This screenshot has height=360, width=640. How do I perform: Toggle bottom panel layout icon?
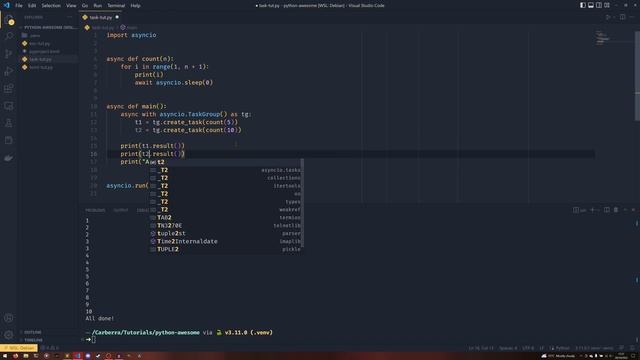pos(591,5)
